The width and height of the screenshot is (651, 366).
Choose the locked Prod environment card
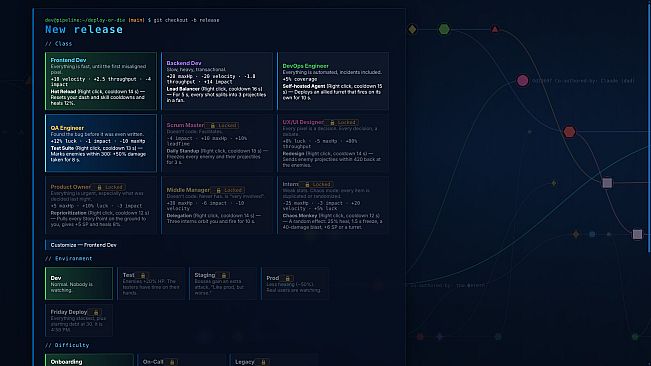point(295,283)
